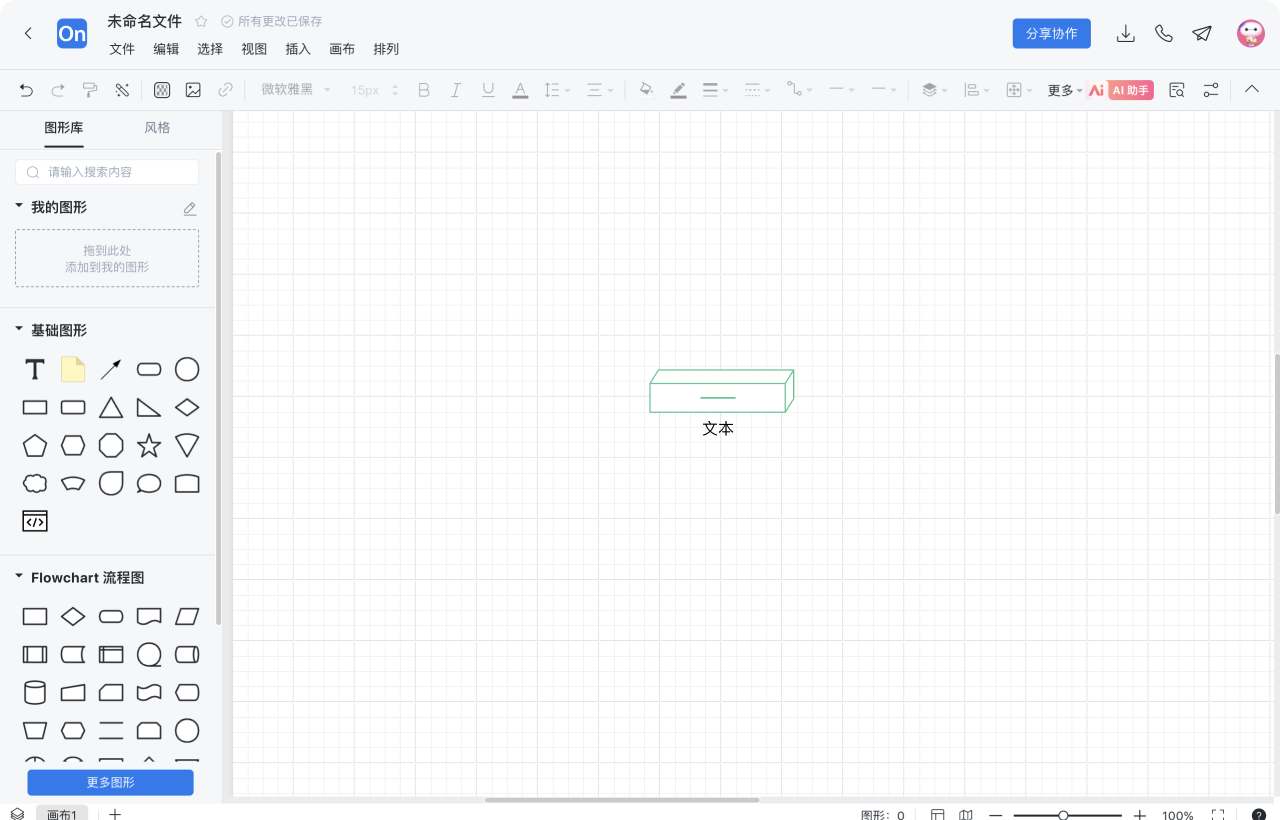The image size is (1280, 820).
Task: Favorite the file with the star icon
Action: coord(201,21)
